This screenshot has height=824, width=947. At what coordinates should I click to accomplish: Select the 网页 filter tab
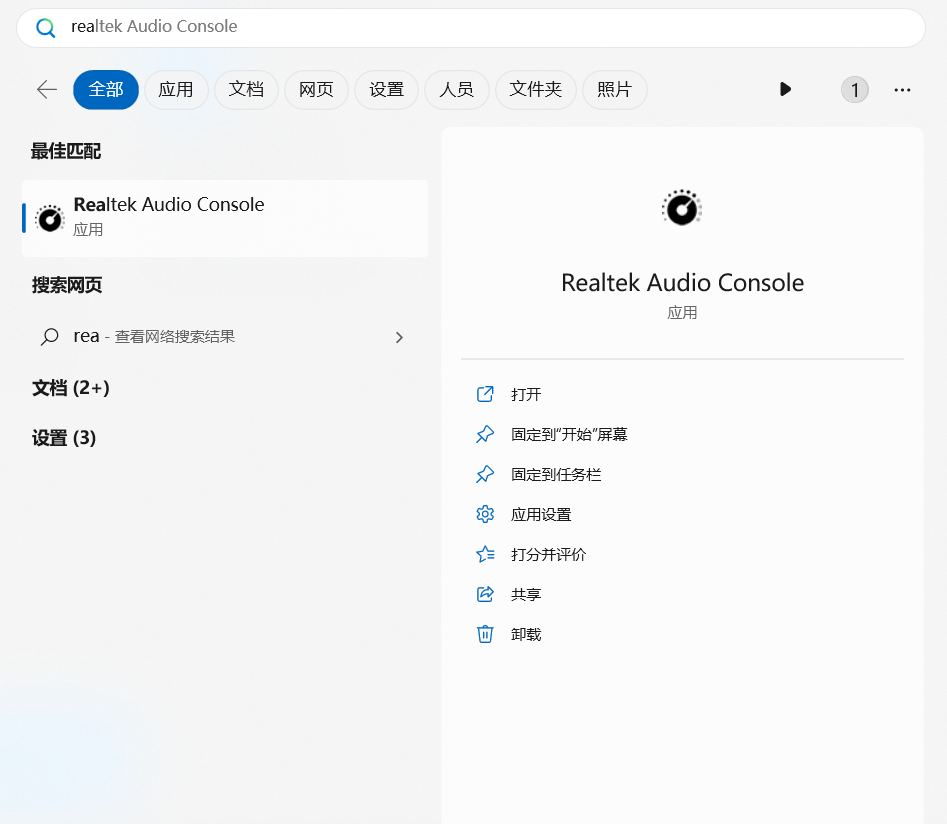pos(316,90)
